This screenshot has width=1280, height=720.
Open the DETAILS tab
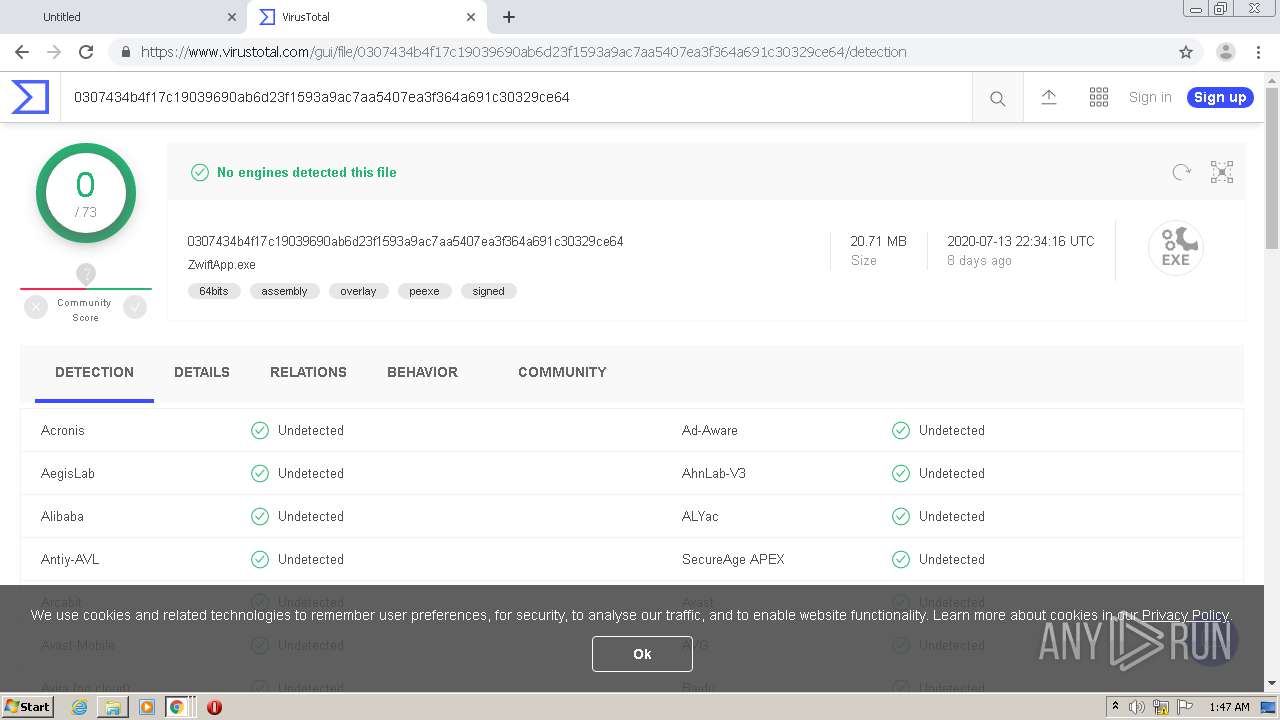202,372
